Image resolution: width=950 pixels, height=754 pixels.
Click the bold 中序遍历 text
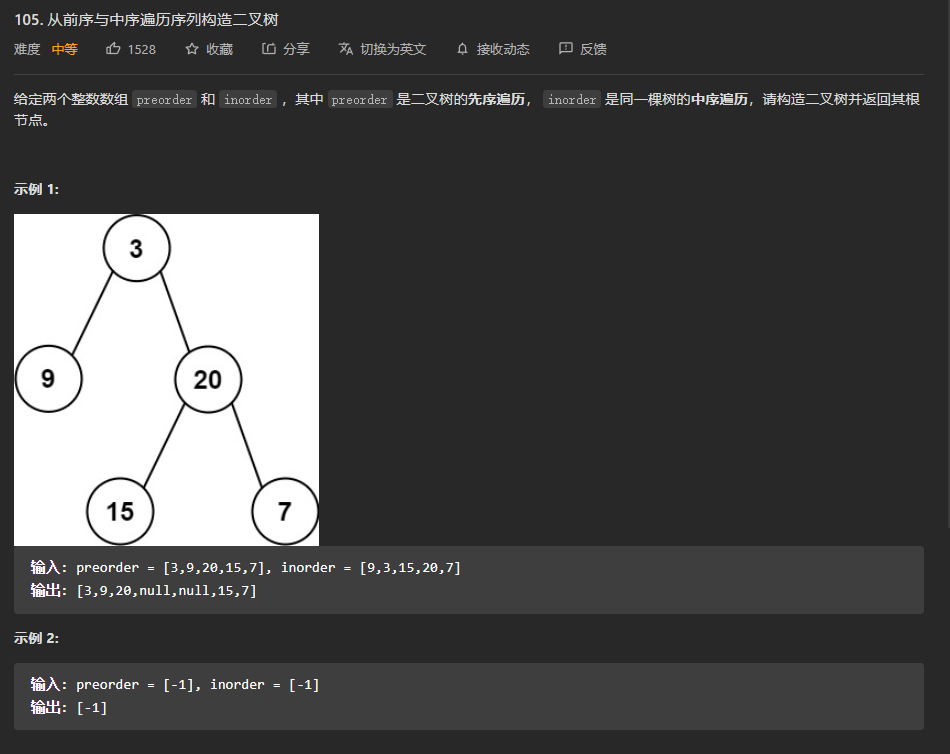point(719,99)
